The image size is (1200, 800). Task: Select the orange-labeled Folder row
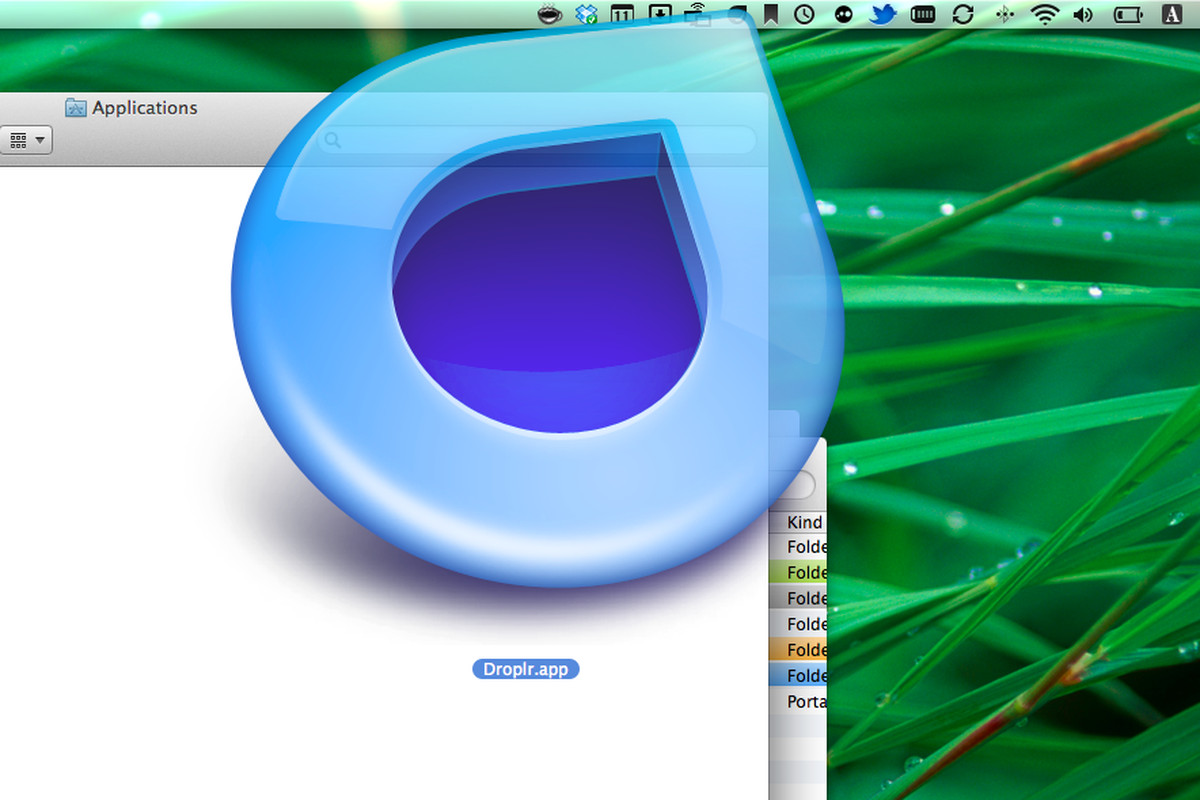798,650
